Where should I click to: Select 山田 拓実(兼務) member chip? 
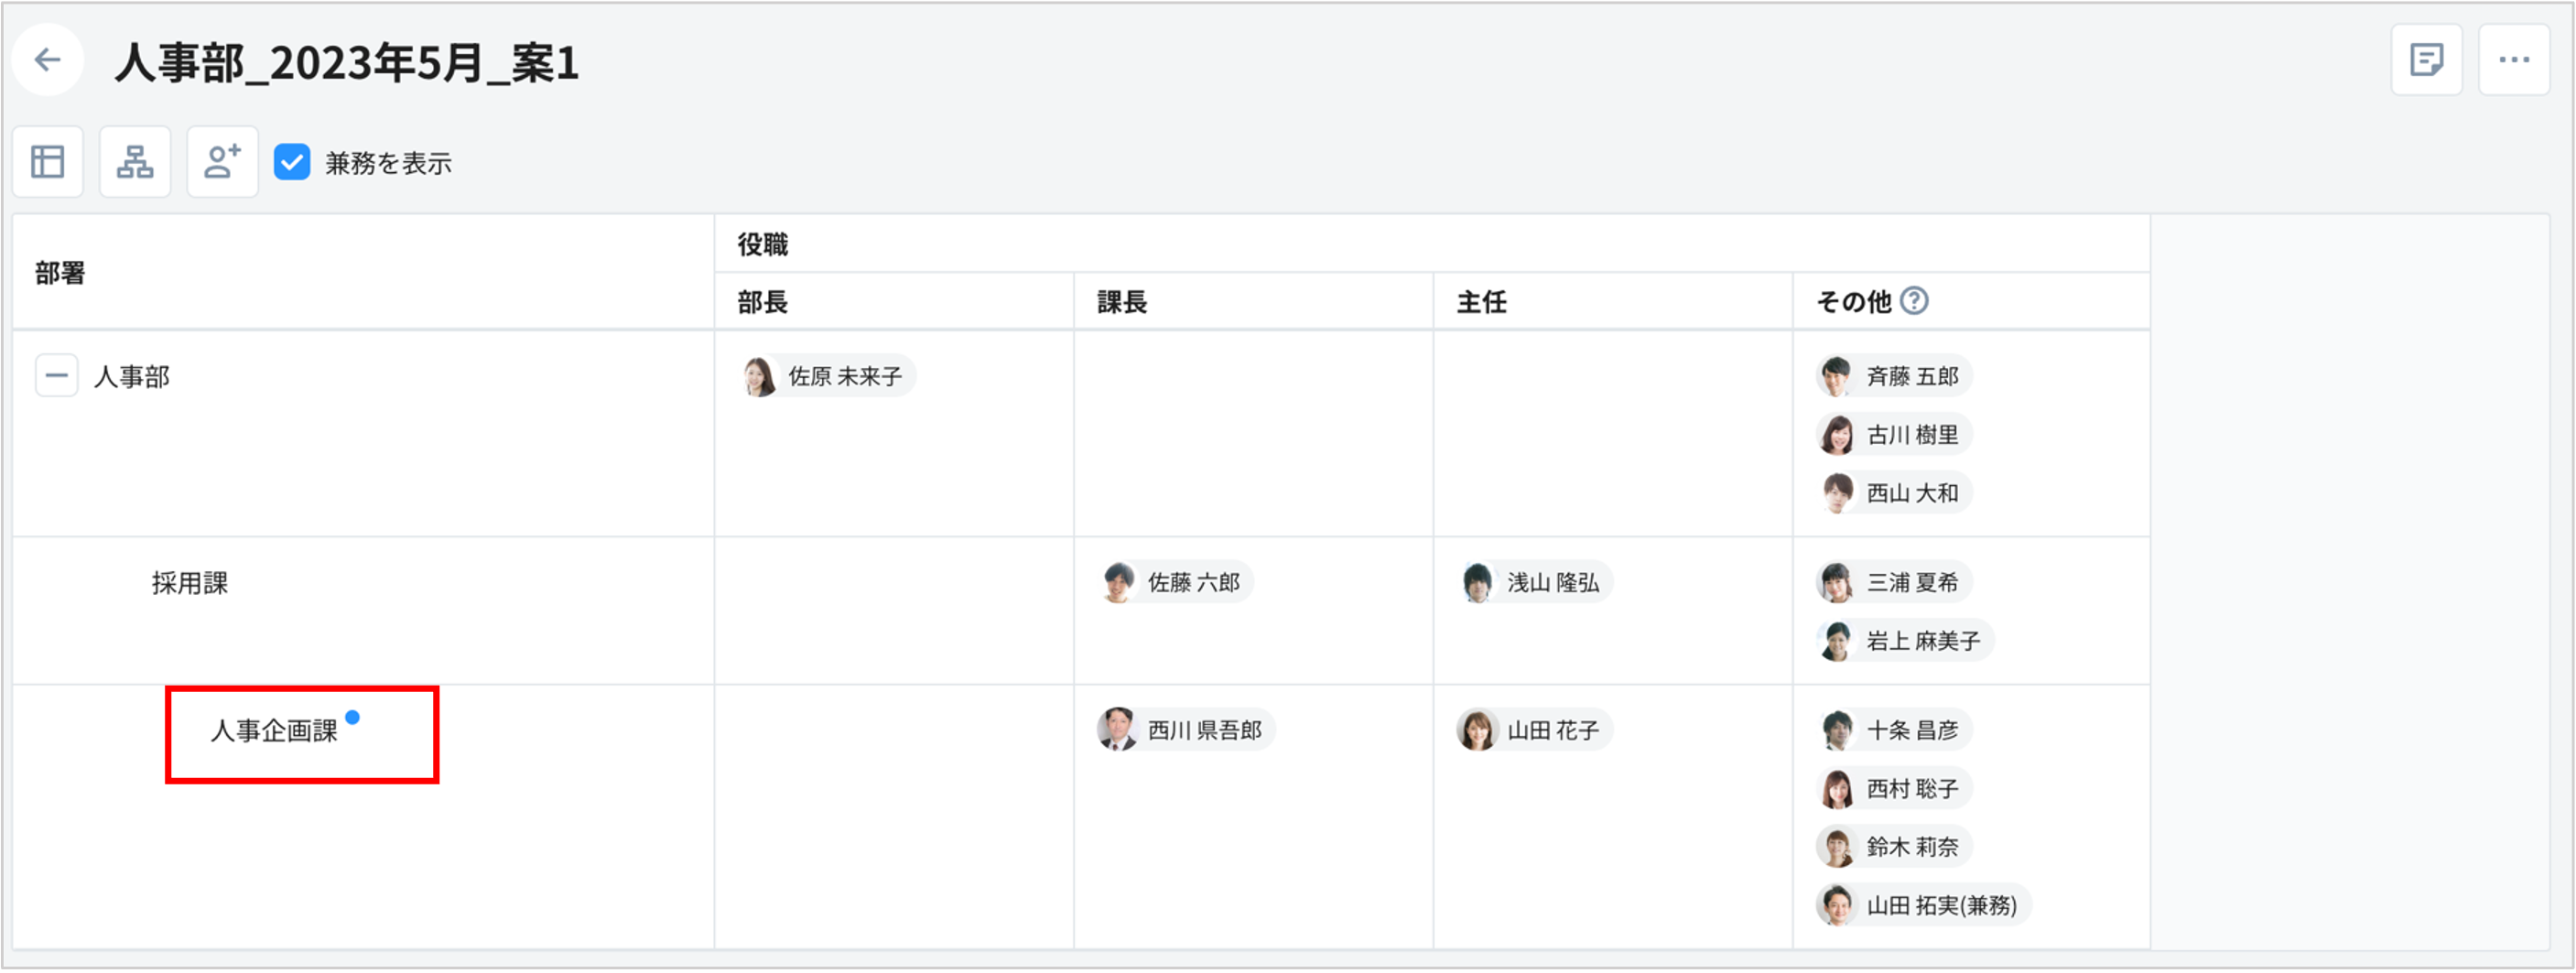pyautogui.click(x=1924, y=906)
